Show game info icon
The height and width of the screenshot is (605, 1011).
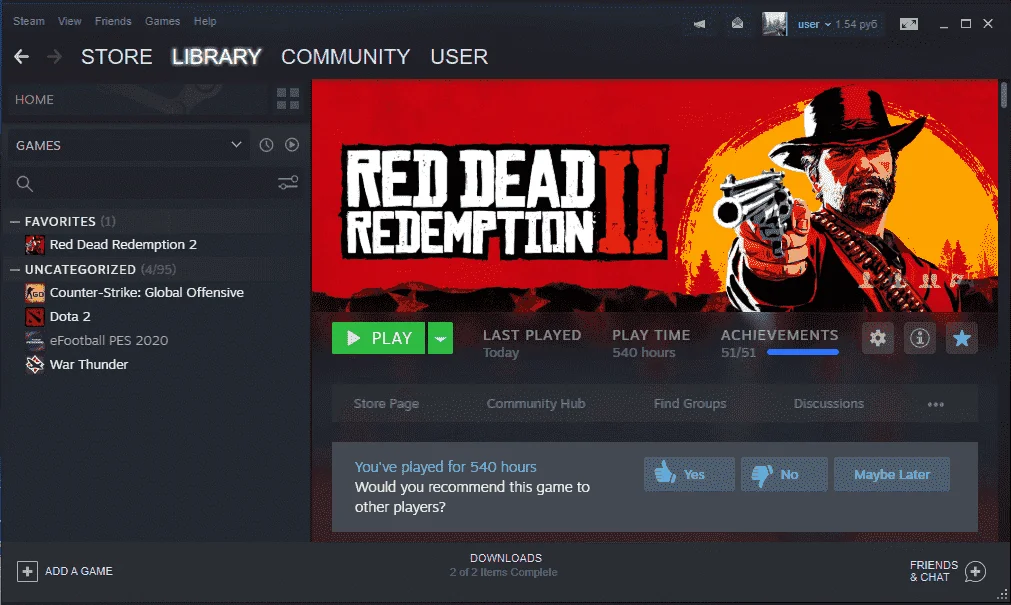click(919, 338)
